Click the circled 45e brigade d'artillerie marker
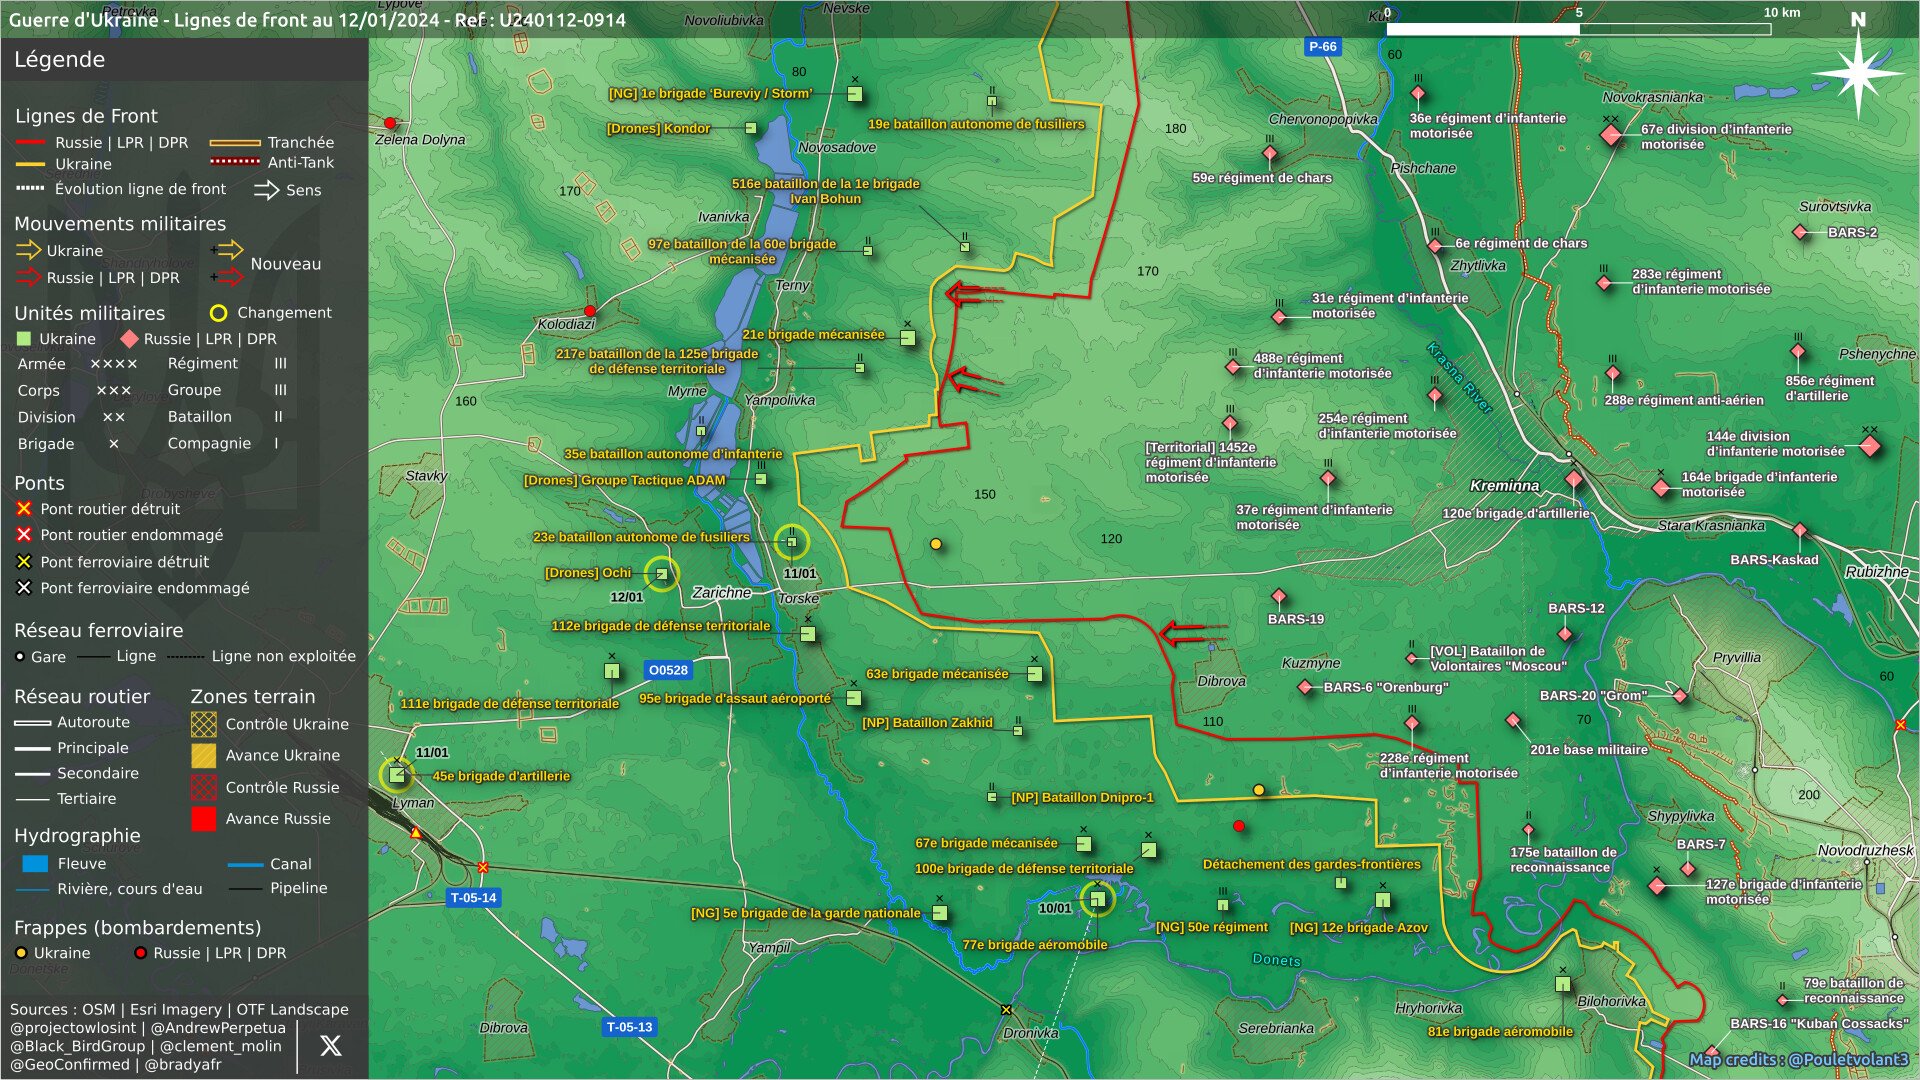1920x1080 pixels. [x=397, y=775]
